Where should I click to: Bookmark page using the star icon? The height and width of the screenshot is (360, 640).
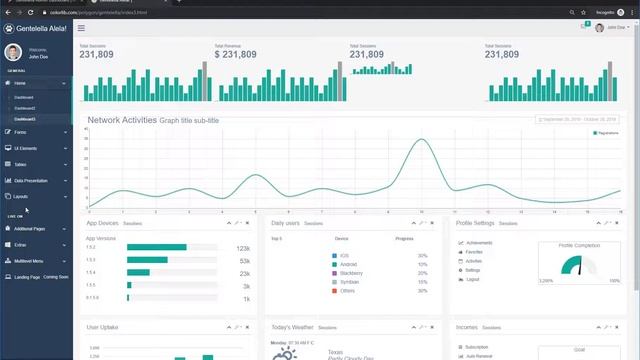point(583,13)
